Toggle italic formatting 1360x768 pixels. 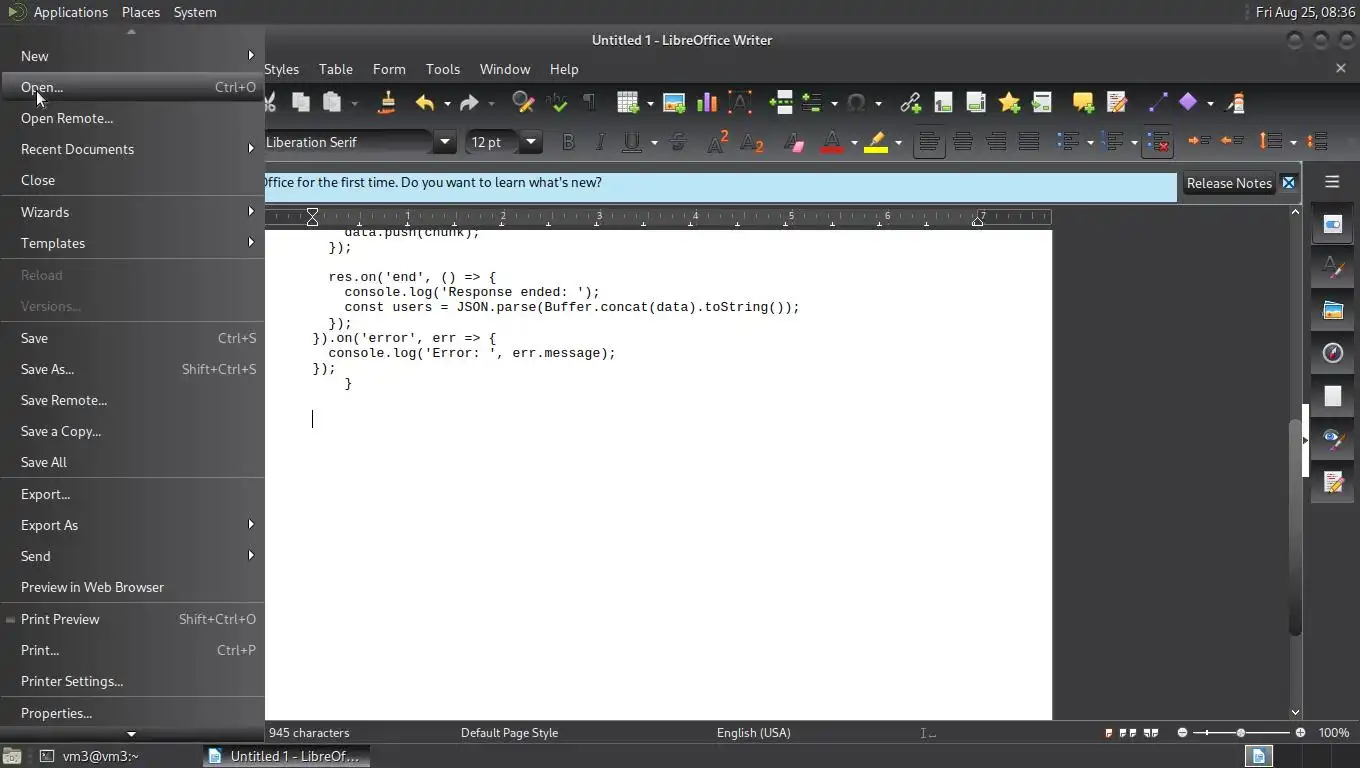600,142
